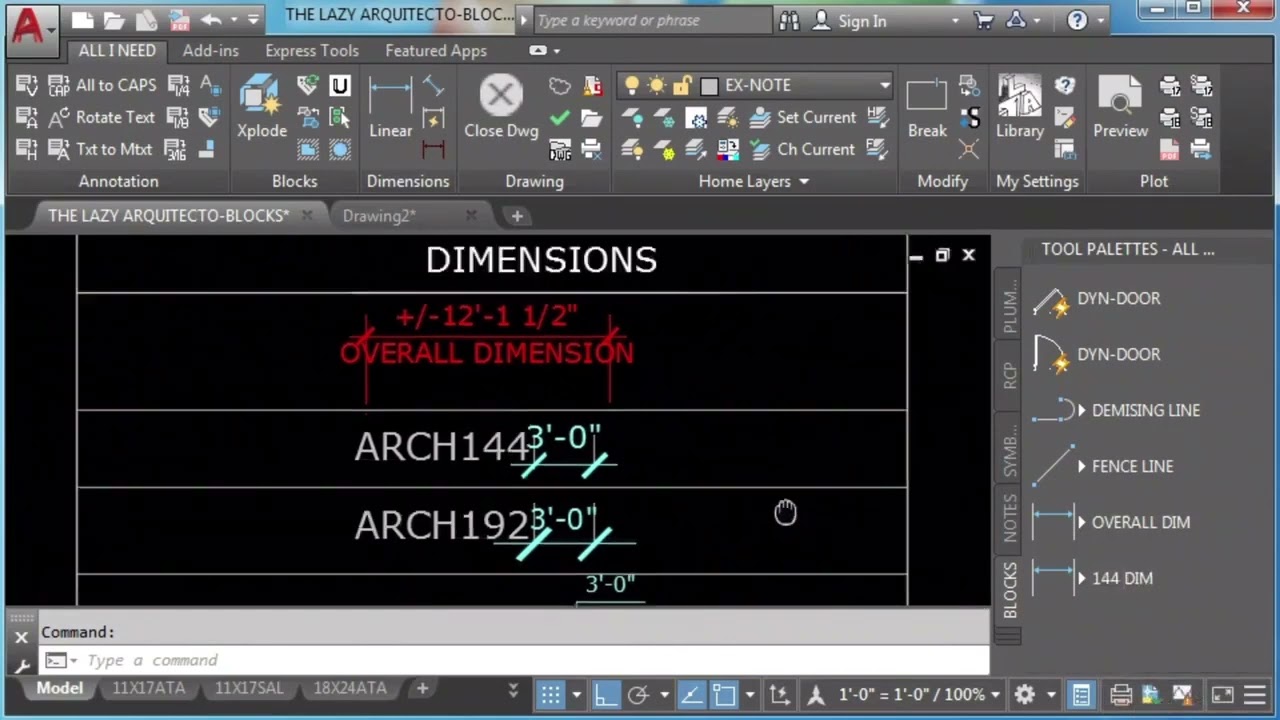The width and height of the screenshot is (1280, 720).
Task: Open the Add-ins ribbon tab
Action: tap(211, 50)
